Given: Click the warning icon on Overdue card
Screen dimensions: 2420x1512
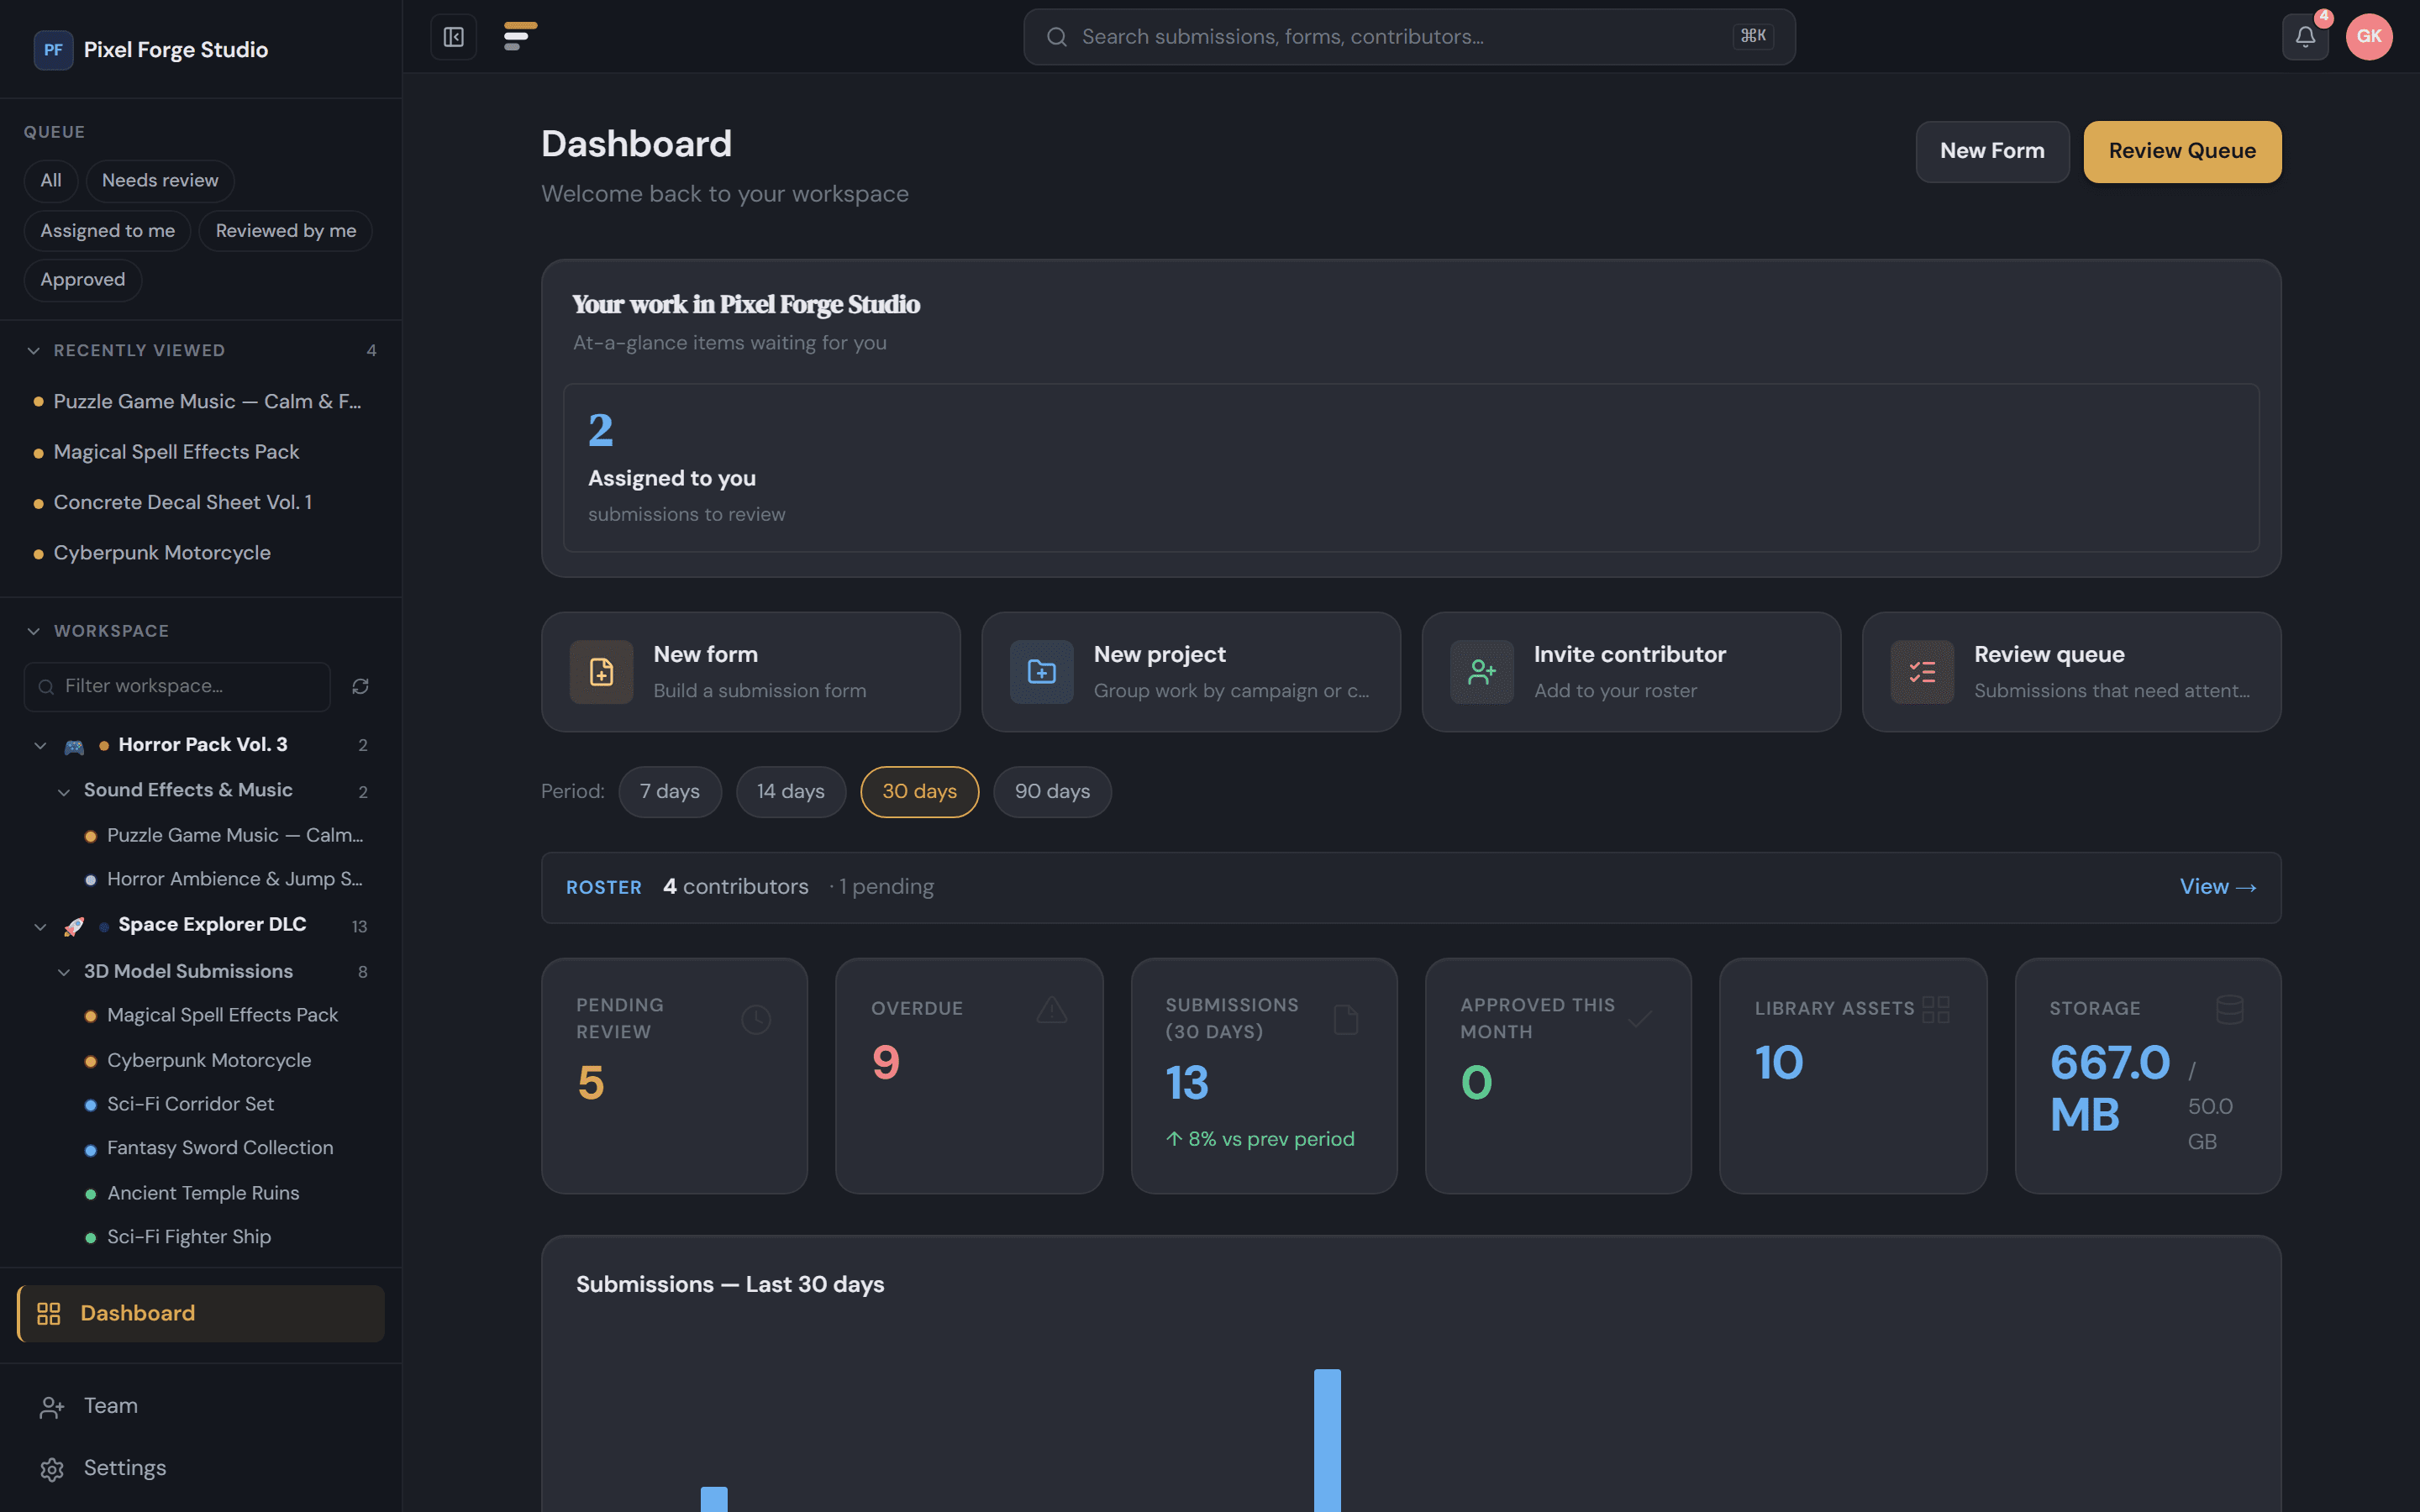Looking at the screenshot, I should (x=1051, y=1009).
